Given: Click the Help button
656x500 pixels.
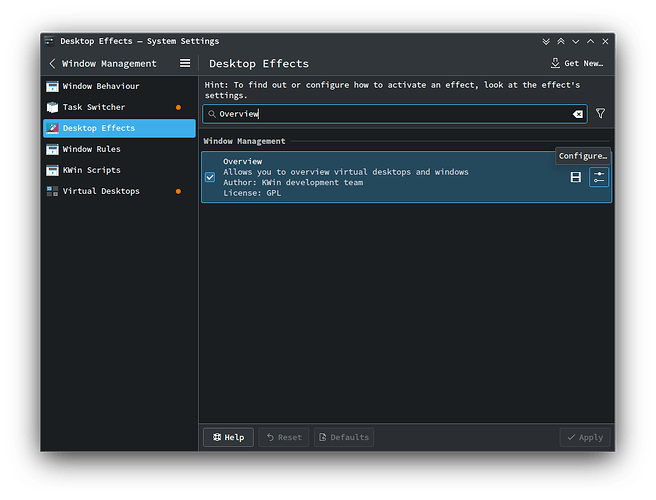Looking at the screenshot, I should click(228, 437).
